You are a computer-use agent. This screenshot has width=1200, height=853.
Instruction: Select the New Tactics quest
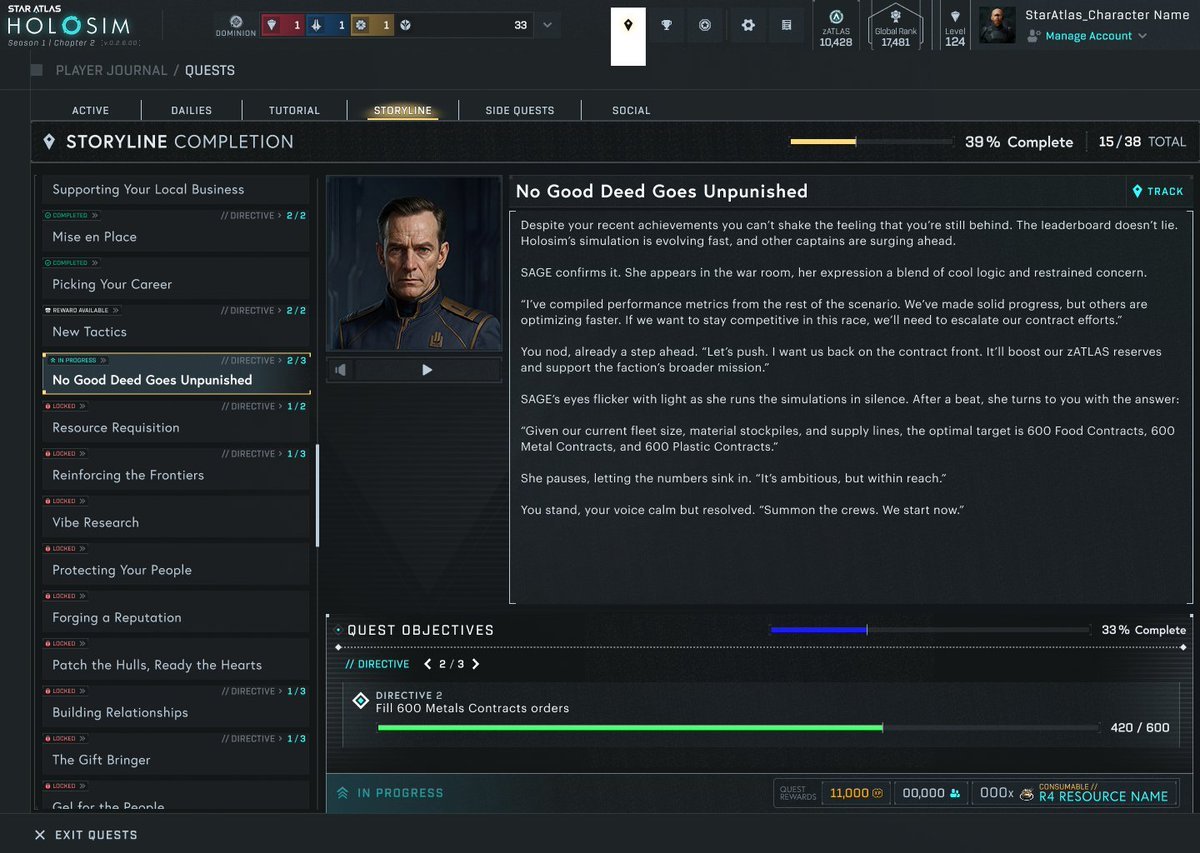176,324
